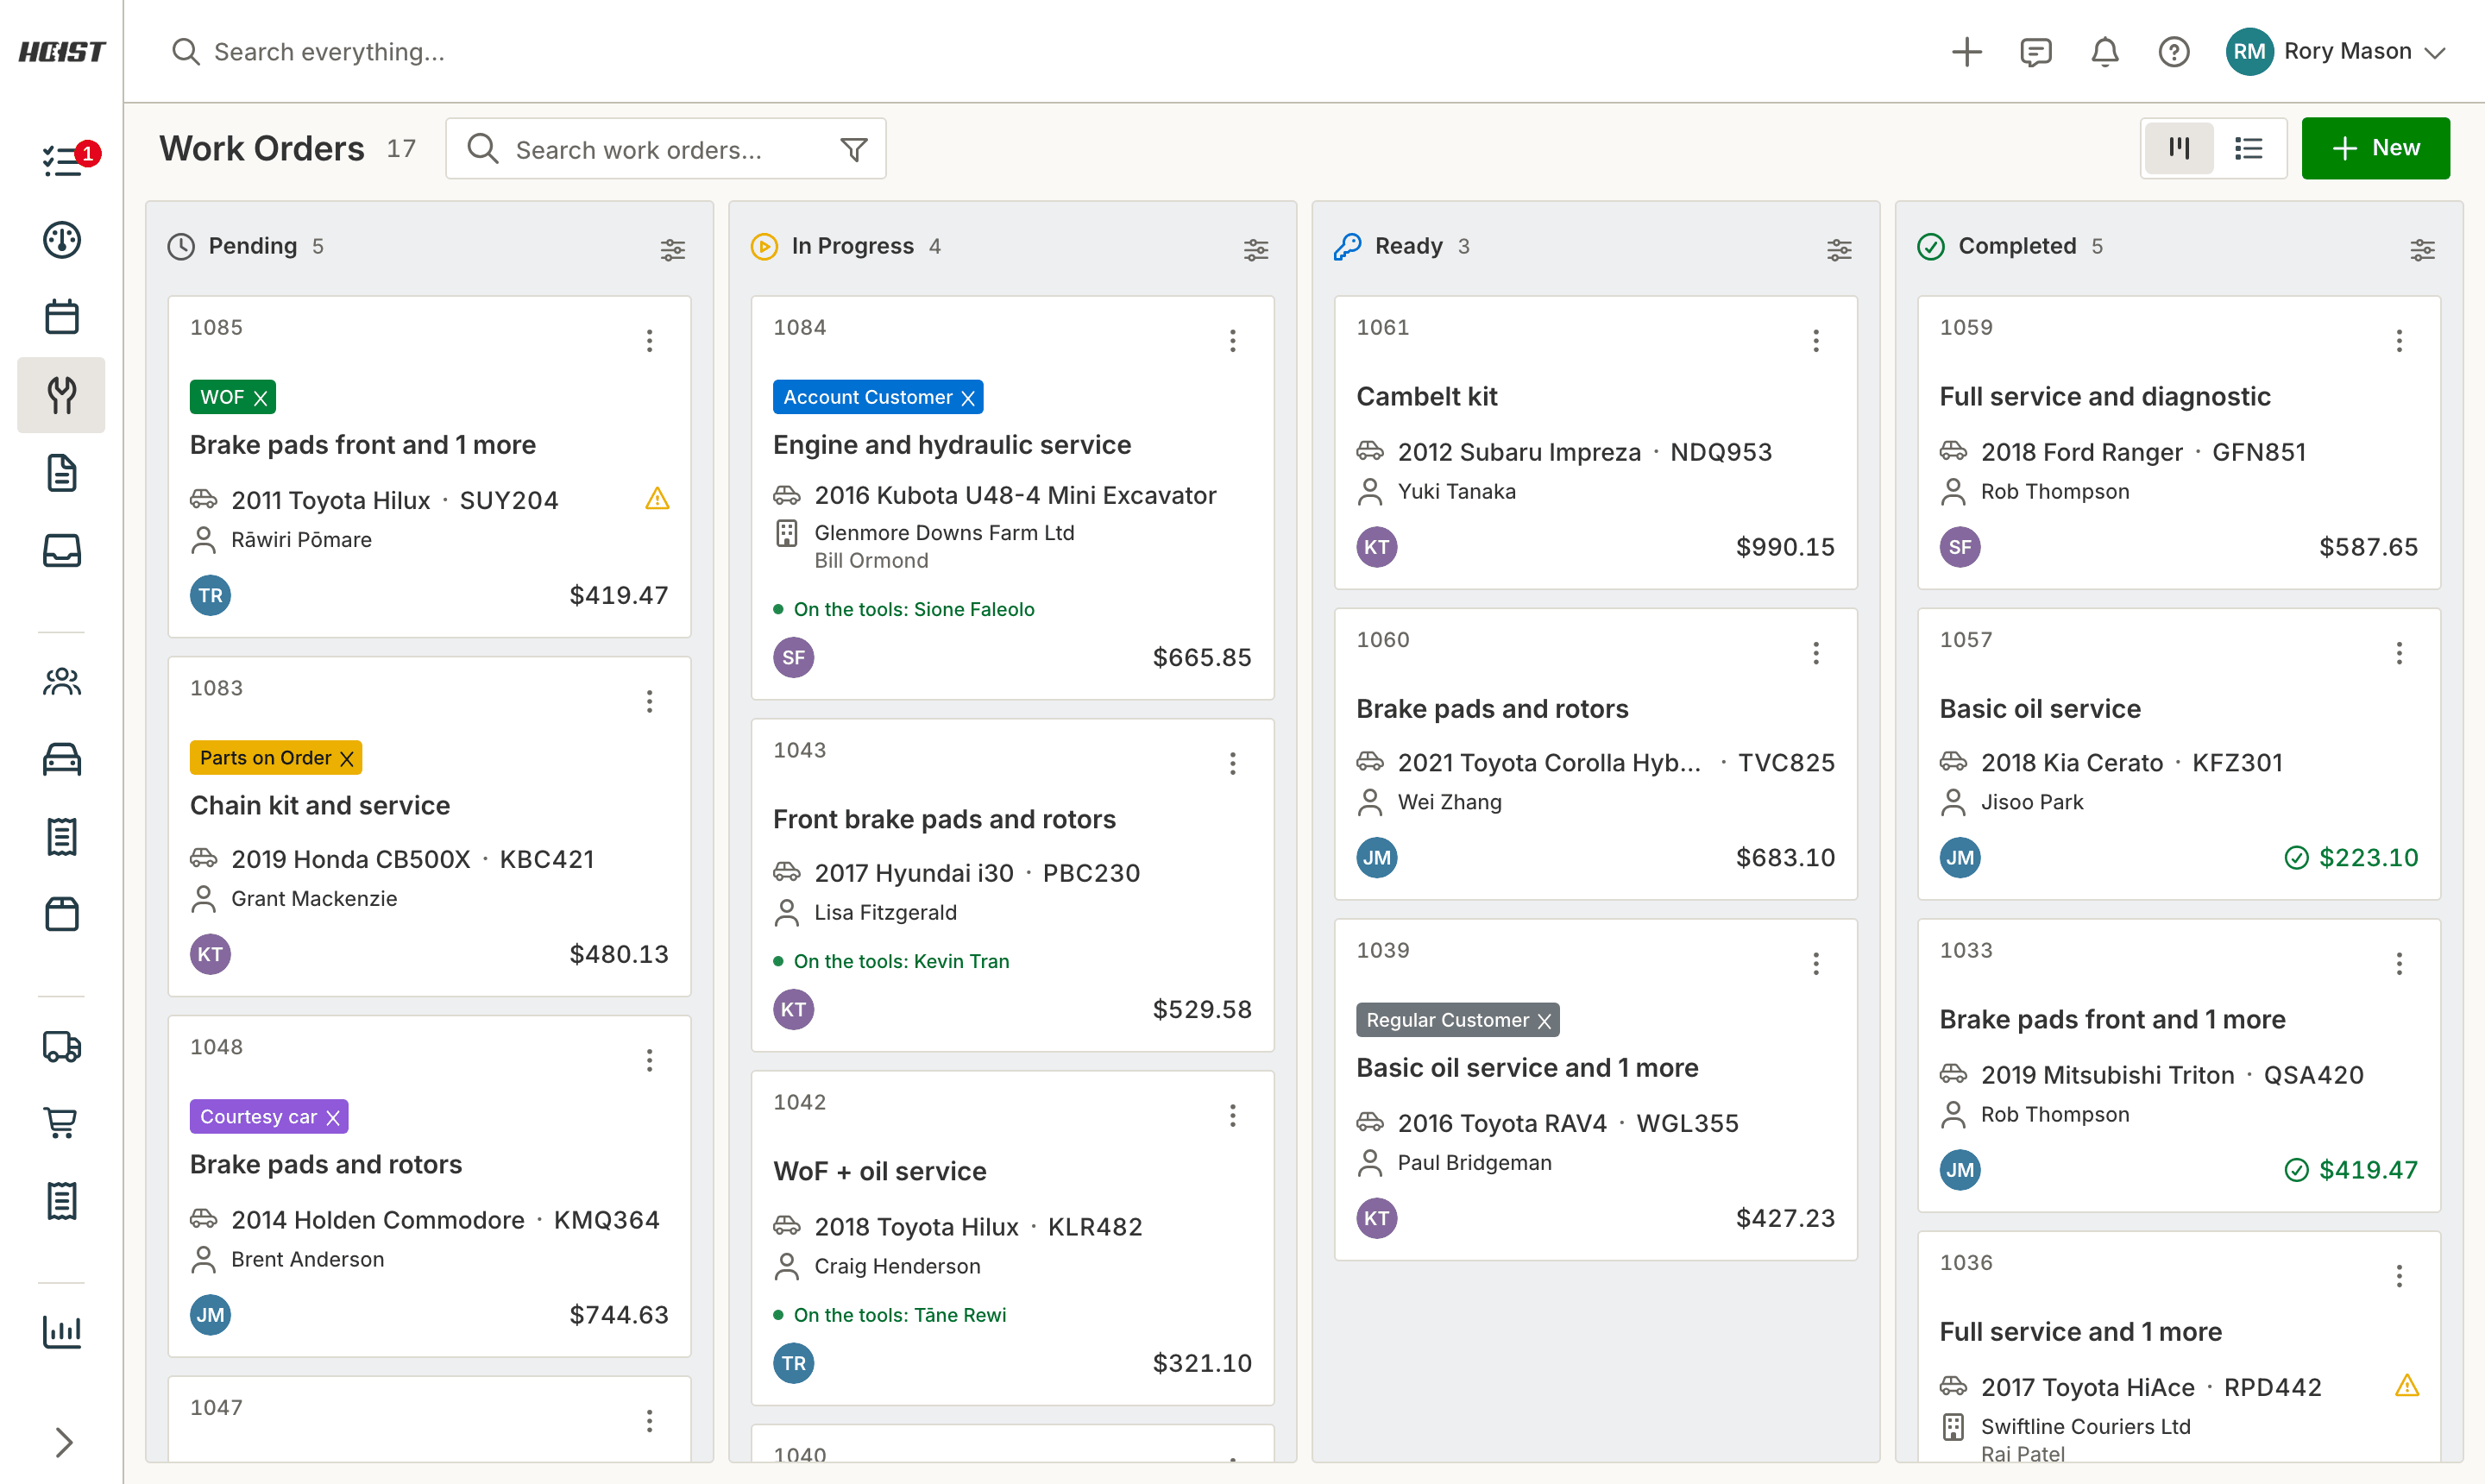Open the delivery truck icon in sidebar
Viewport: 2485px width, 1484px height.
62,1046
